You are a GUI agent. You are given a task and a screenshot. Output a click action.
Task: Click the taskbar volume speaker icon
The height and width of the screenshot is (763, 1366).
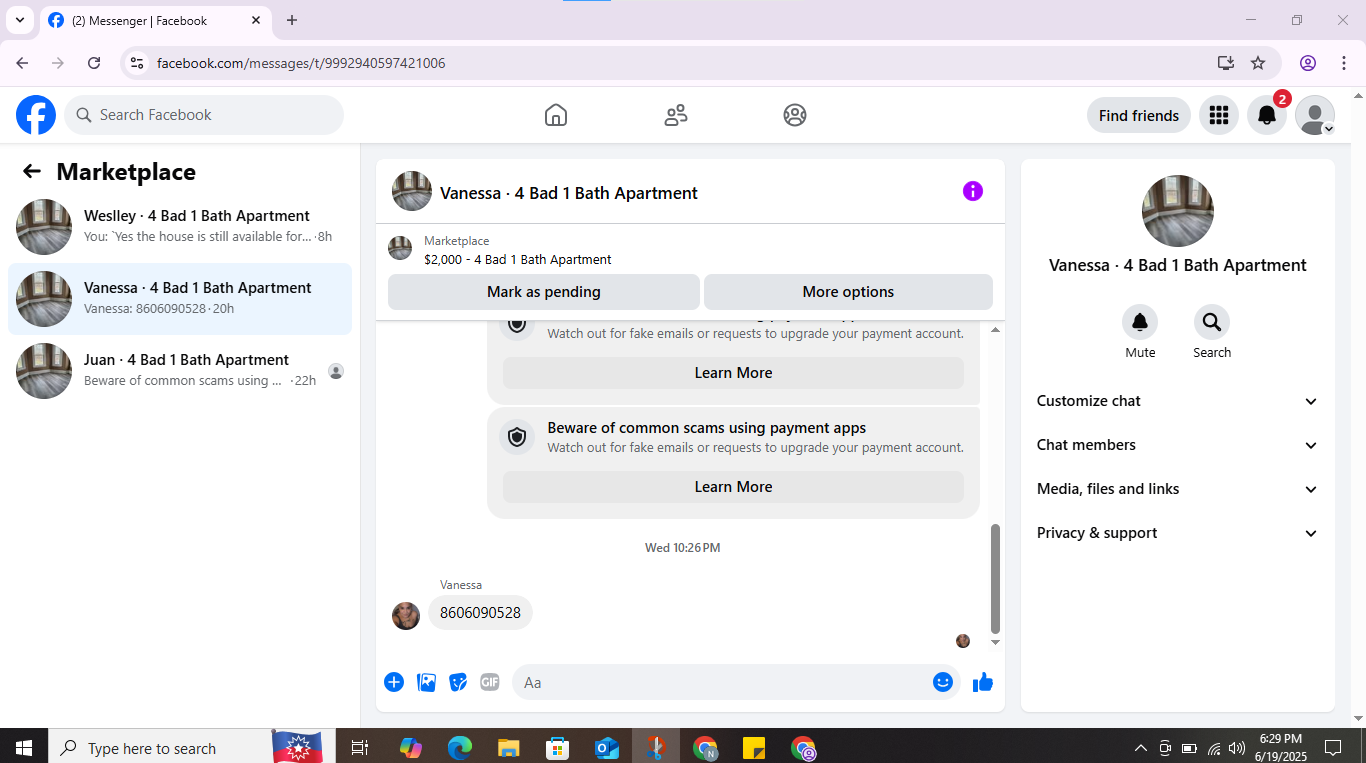tap(1237, 748)
